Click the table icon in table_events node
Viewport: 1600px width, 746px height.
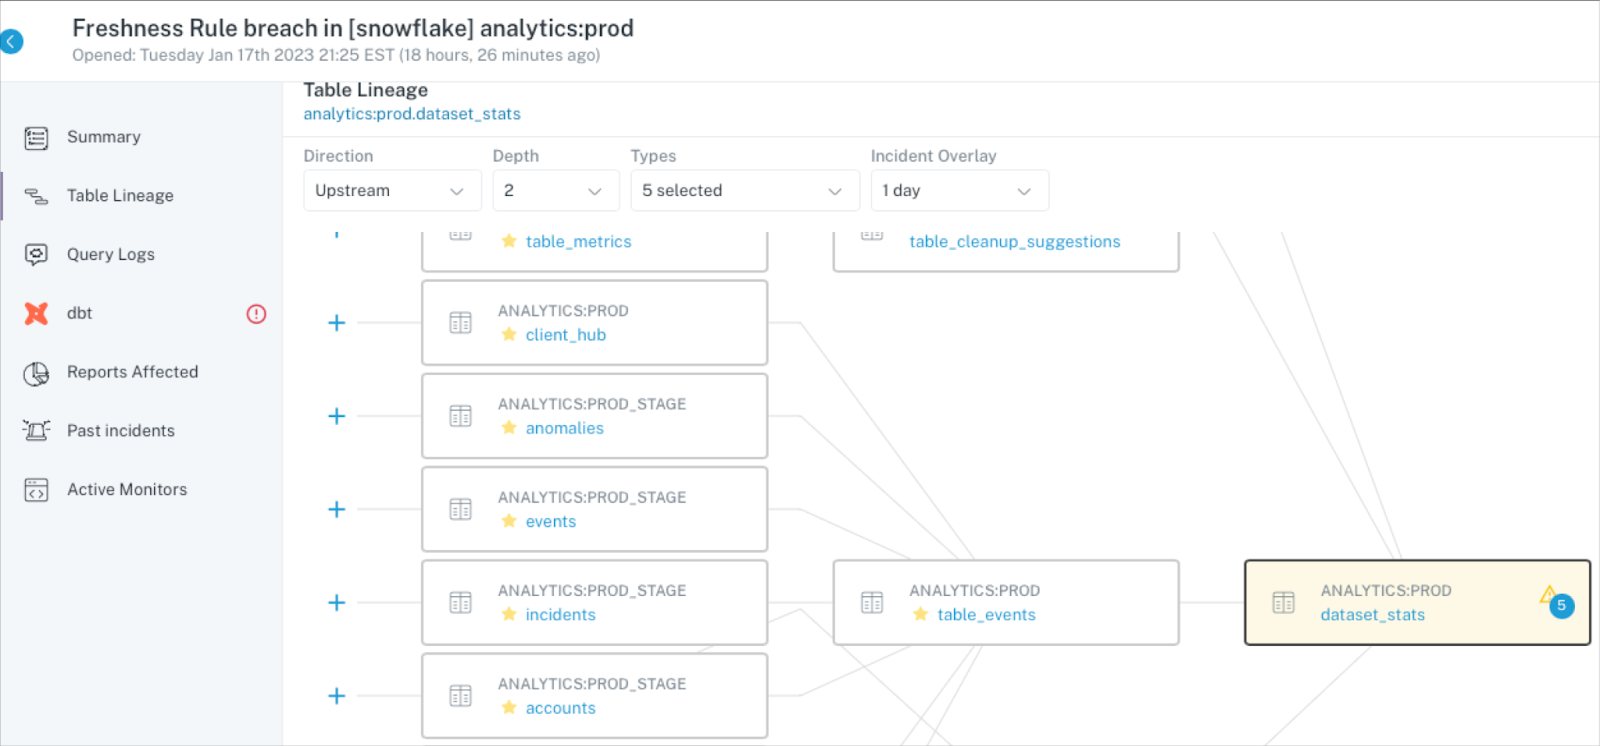[872, 602]
